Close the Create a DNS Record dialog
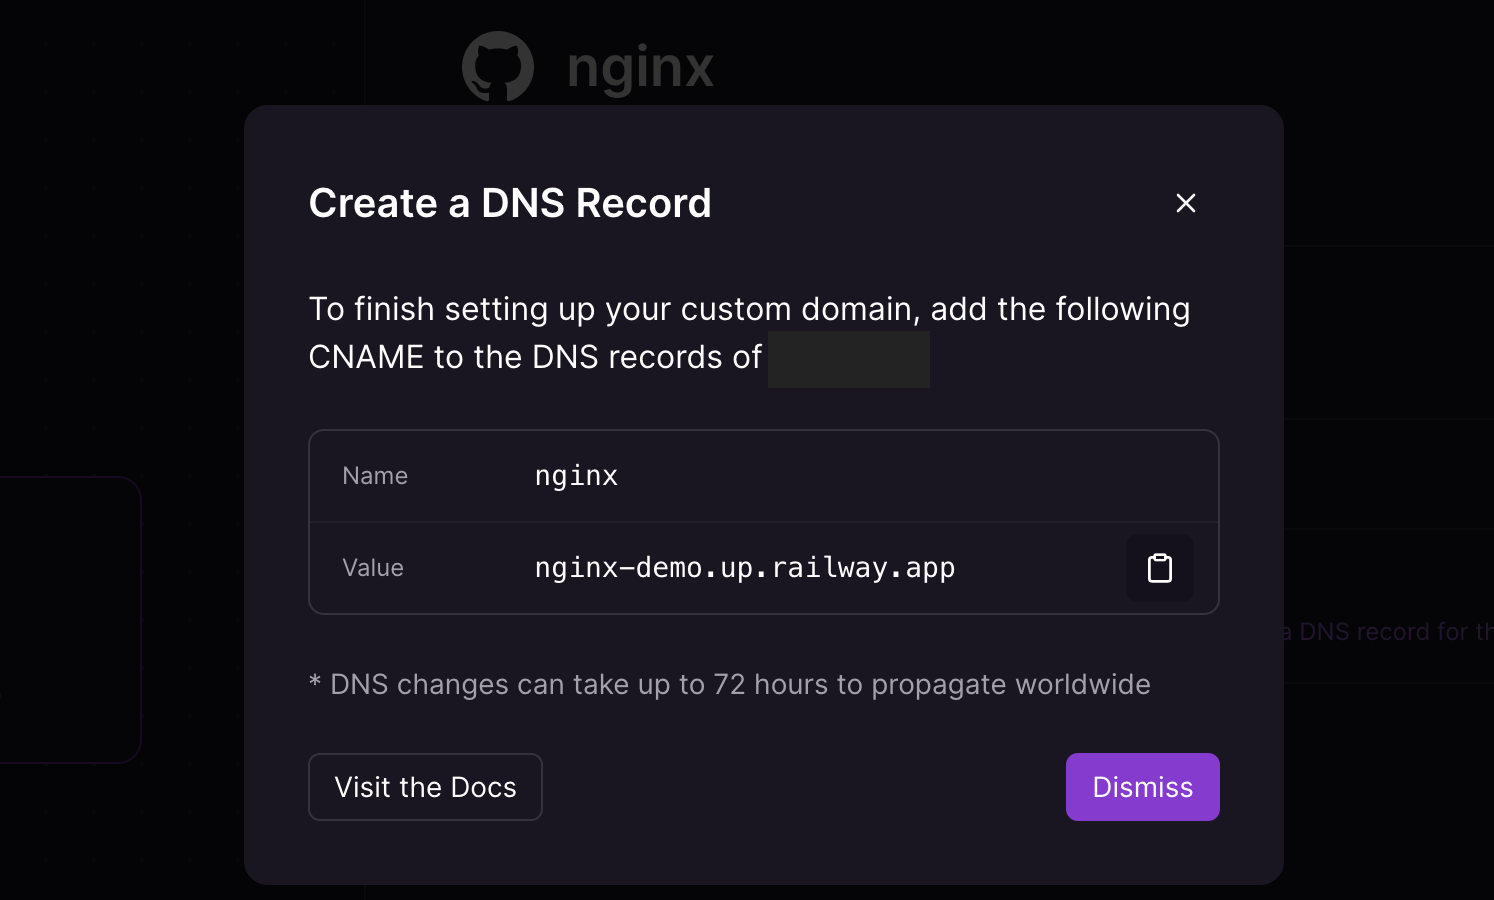 (x=1185, y=203)
